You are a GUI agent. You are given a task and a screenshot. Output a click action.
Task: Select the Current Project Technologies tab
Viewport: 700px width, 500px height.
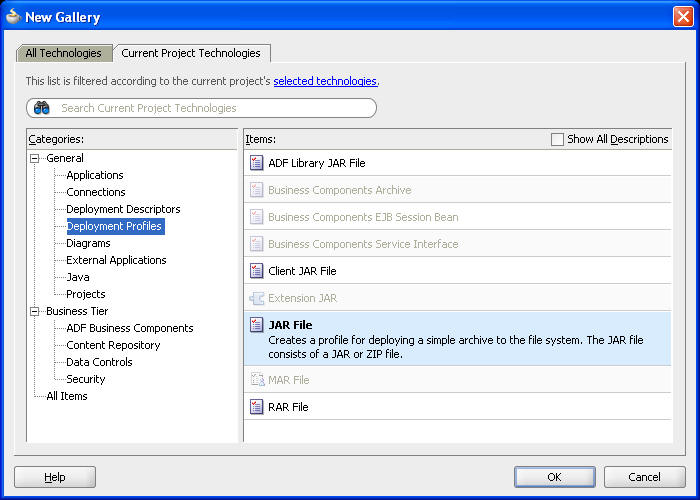click(x=191, y=53)
